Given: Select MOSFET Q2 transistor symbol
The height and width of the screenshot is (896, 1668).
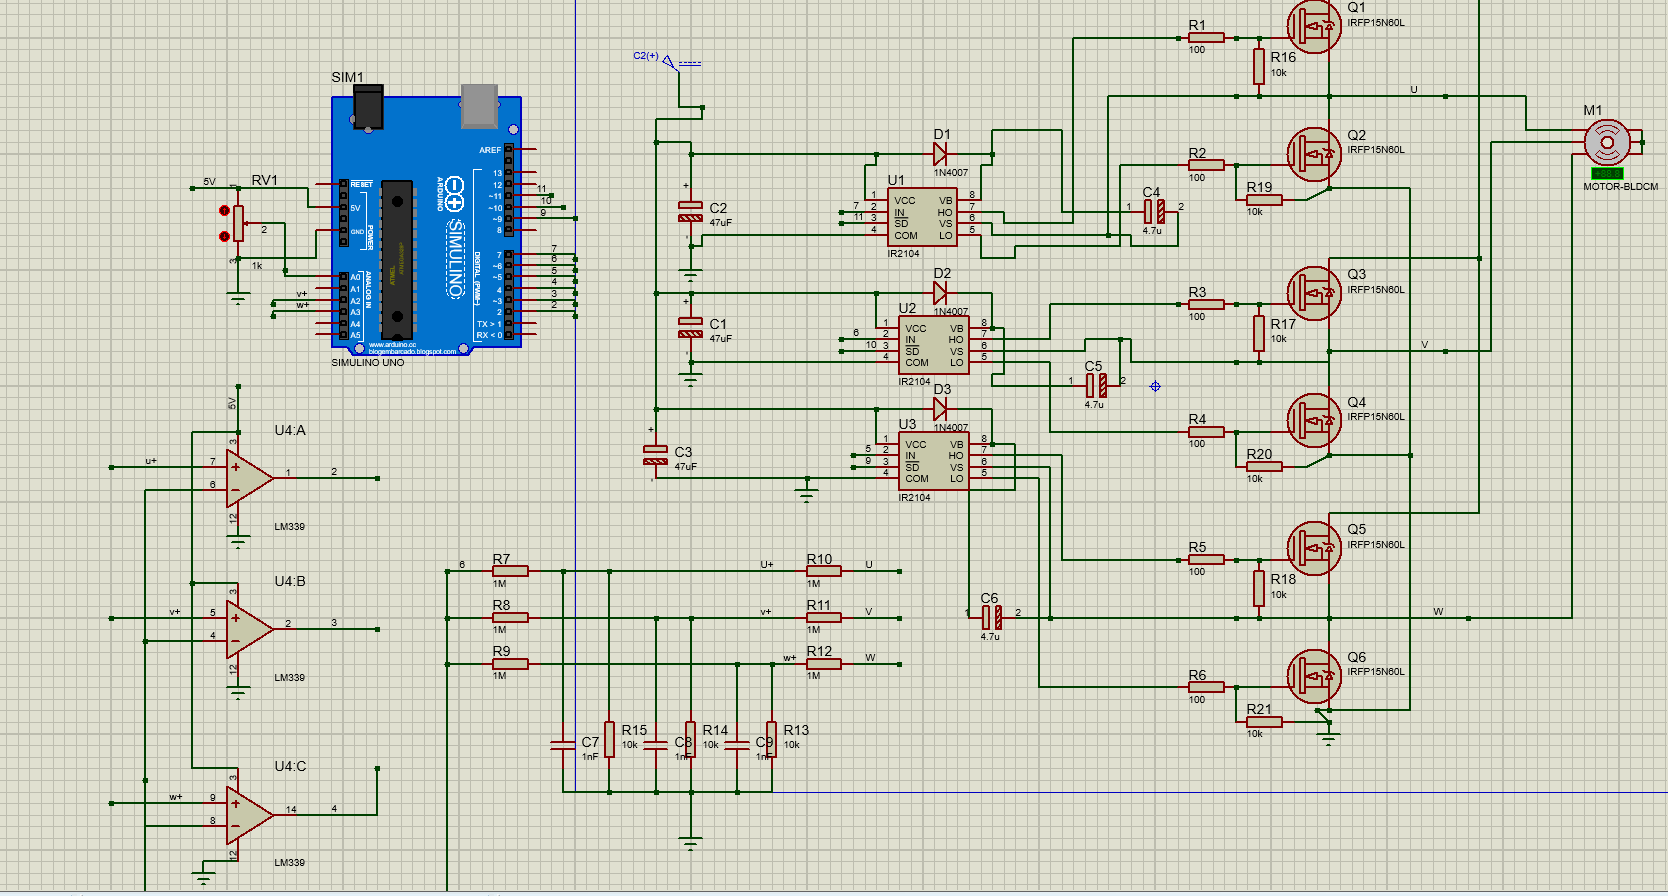Looking at the screenshot, I should point(1314,153).
